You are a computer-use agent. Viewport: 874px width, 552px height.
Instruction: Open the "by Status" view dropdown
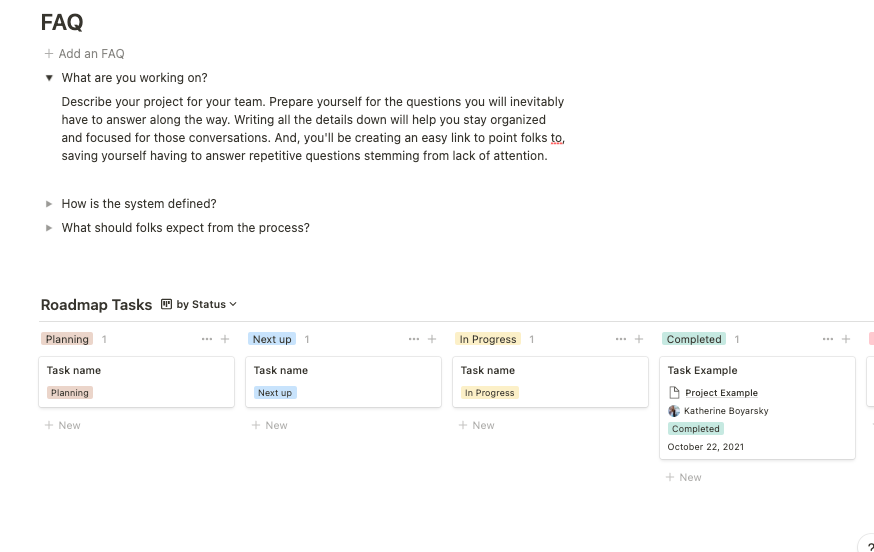pyautogui.click(x=199, y=304)
